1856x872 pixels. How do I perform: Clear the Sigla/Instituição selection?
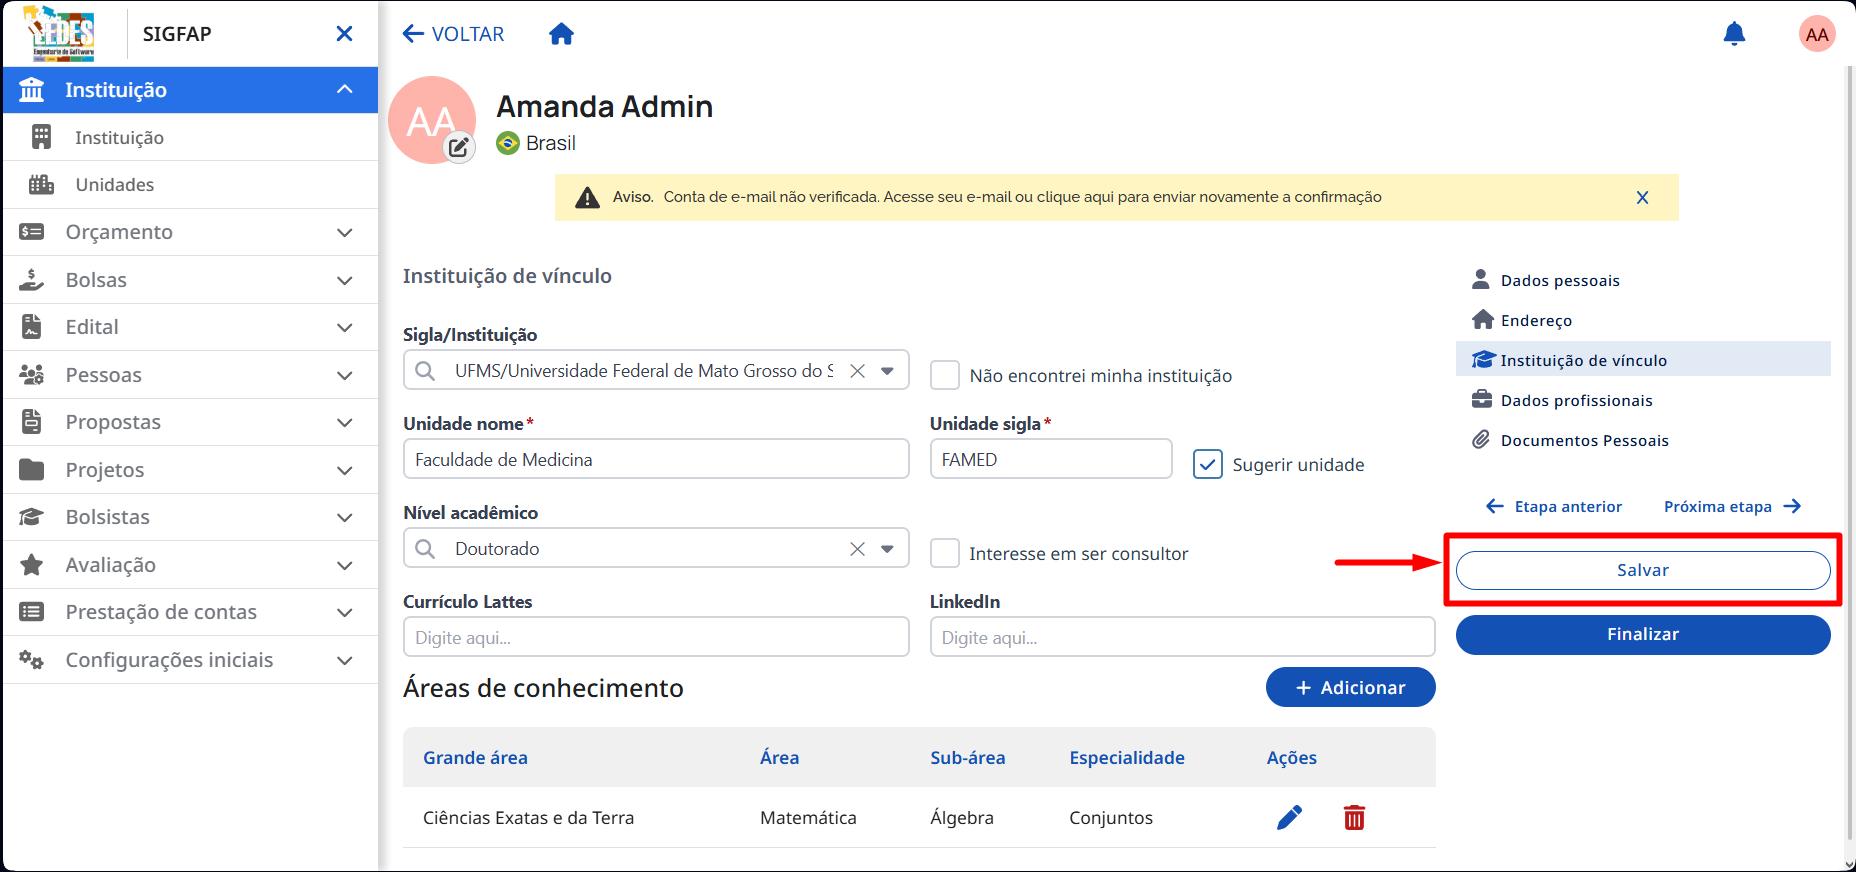point(857,371)
